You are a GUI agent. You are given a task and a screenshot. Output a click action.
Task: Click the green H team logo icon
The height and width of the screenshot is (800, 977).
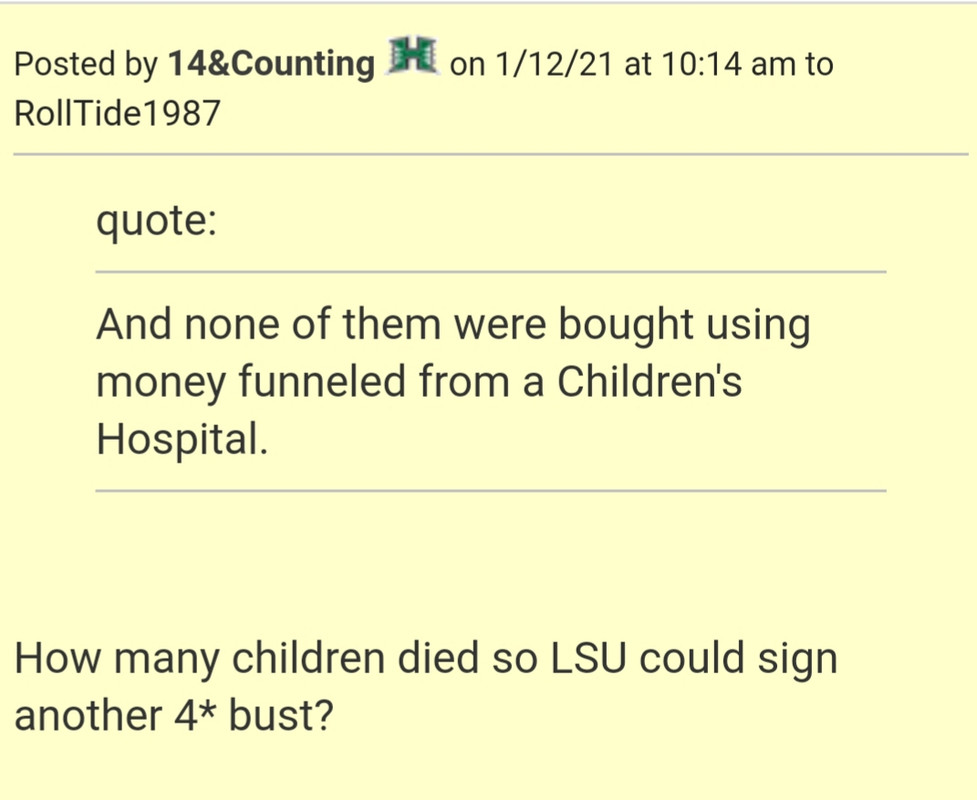pos(412,55)
